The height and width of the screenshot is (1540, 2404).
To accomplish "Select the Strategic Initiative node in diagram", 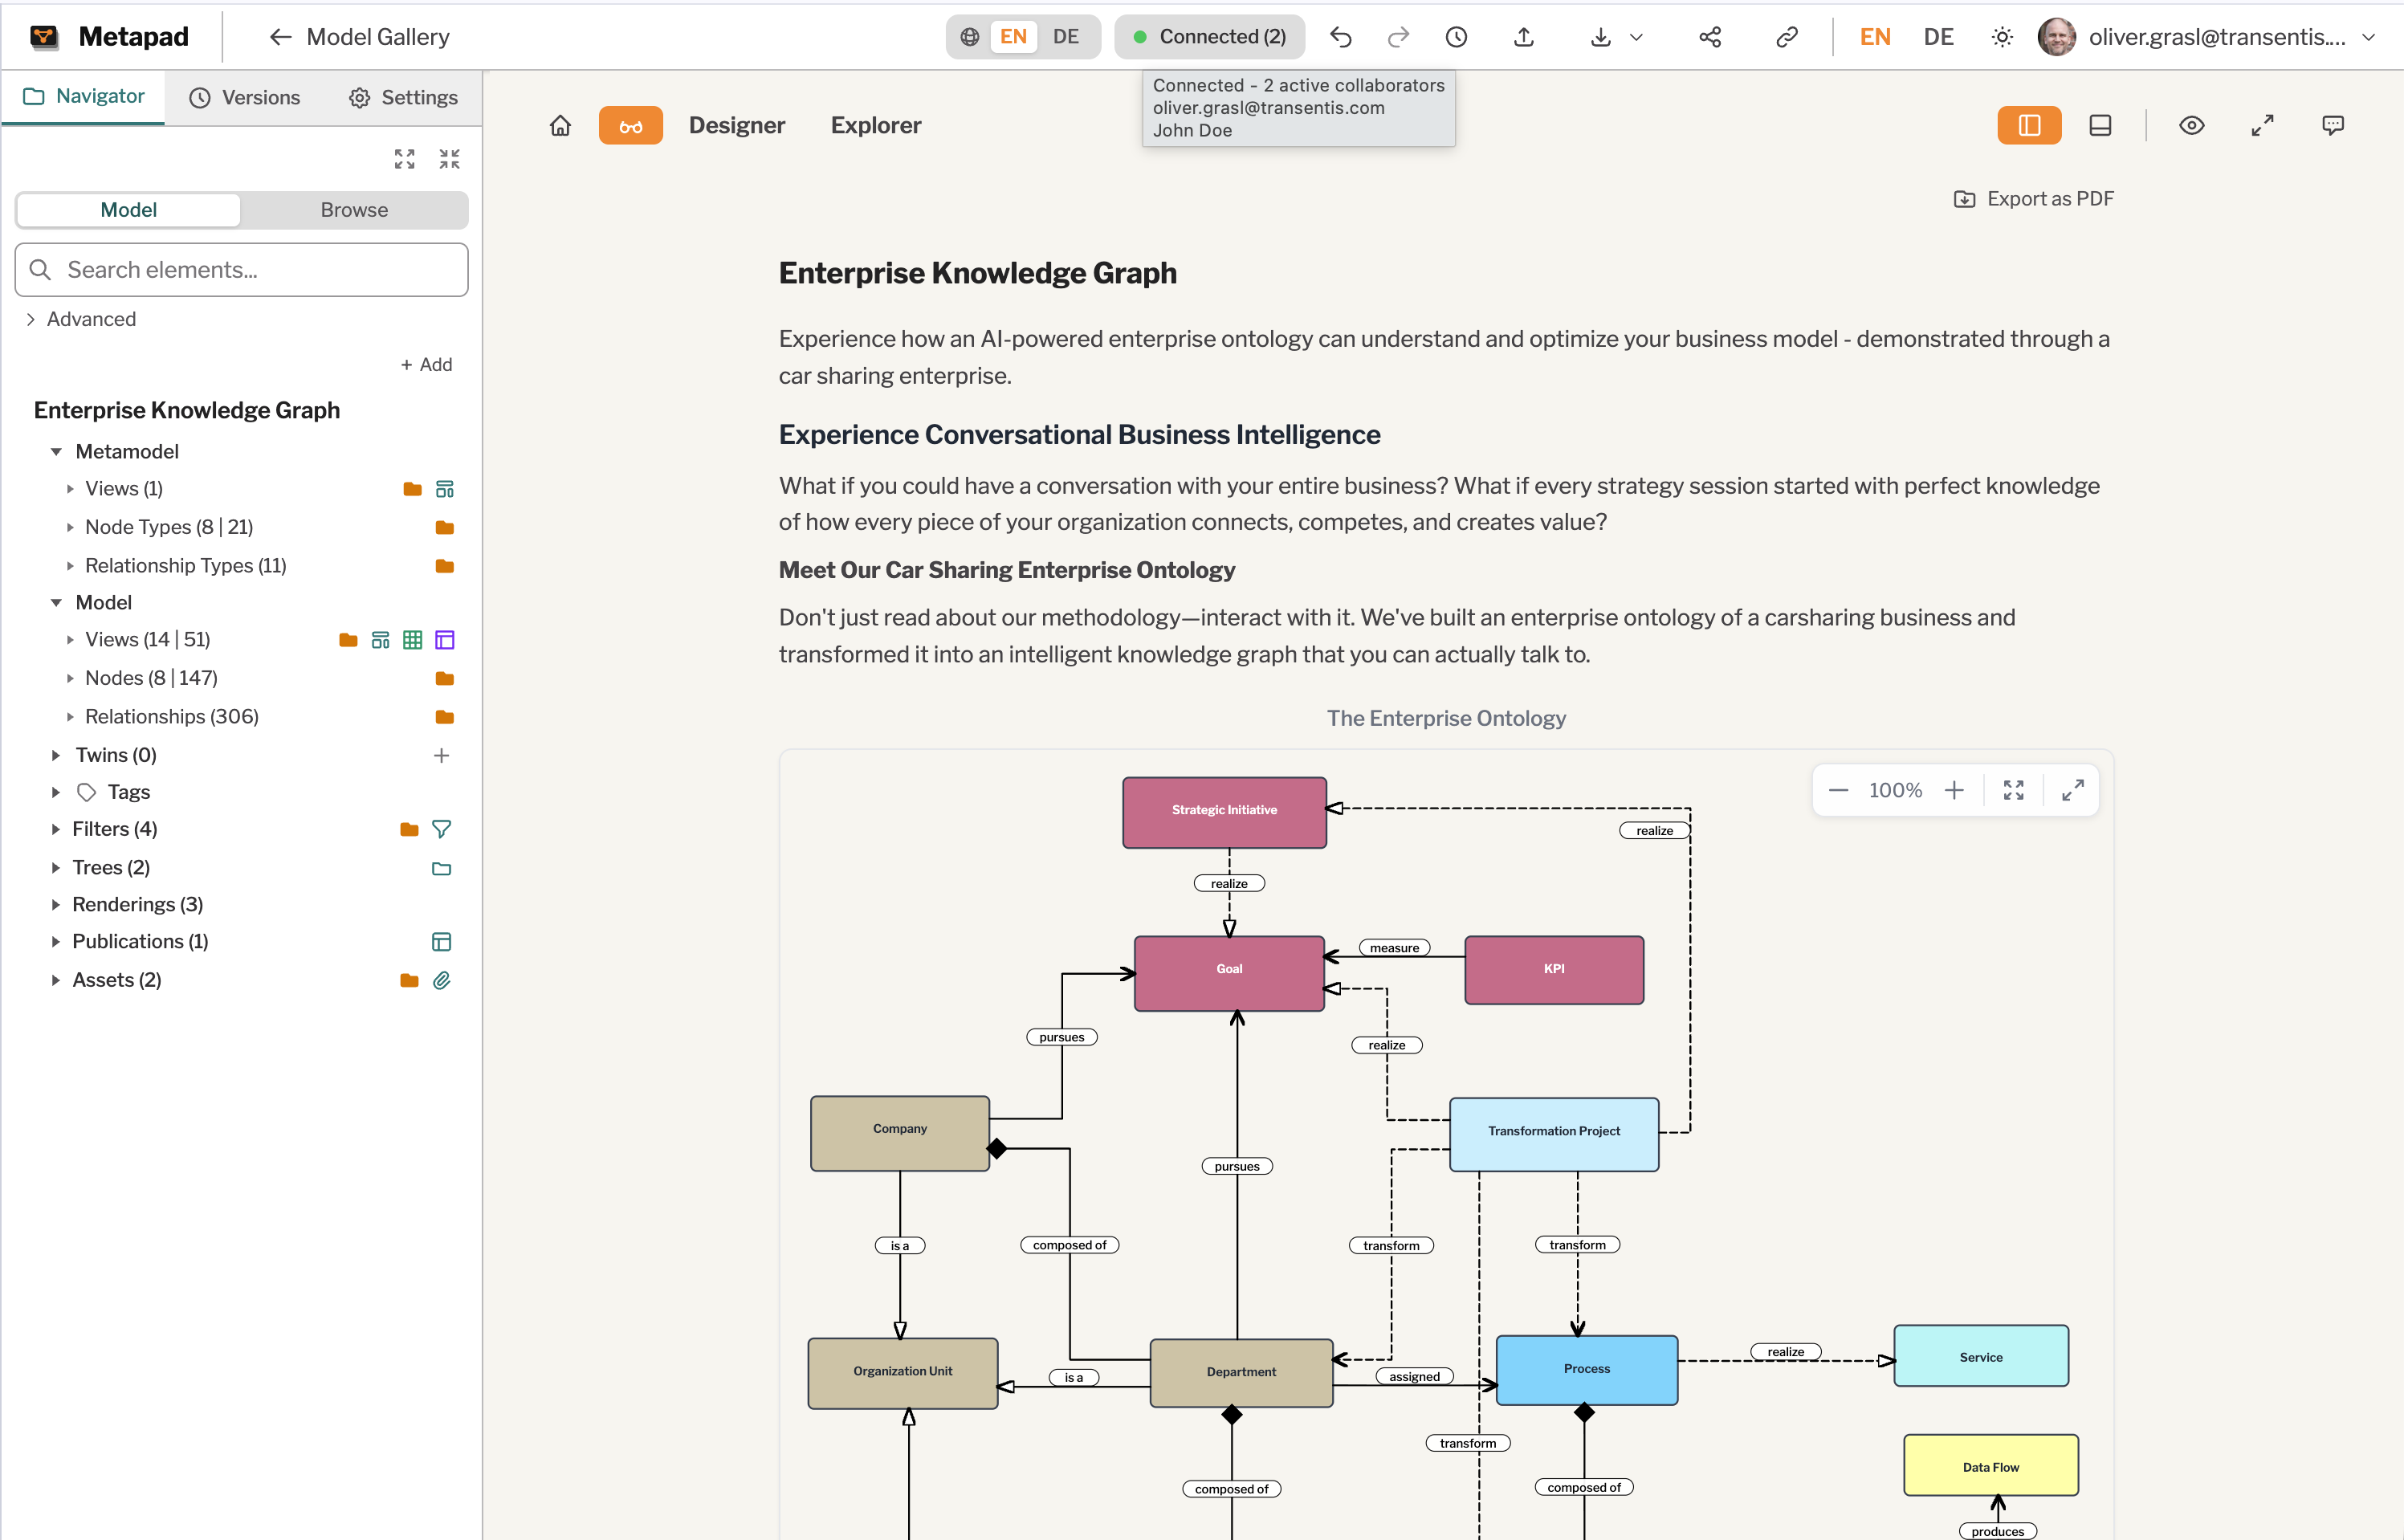I will (1224, 812).
